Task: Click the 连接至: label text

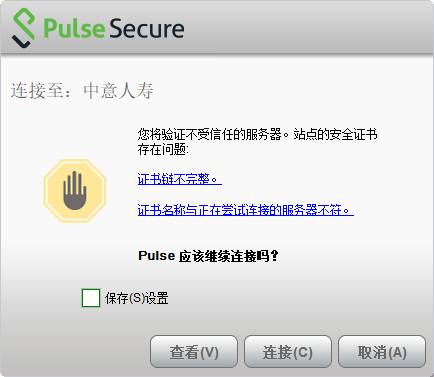Action: pyautogui.click(x=41, y=91)
